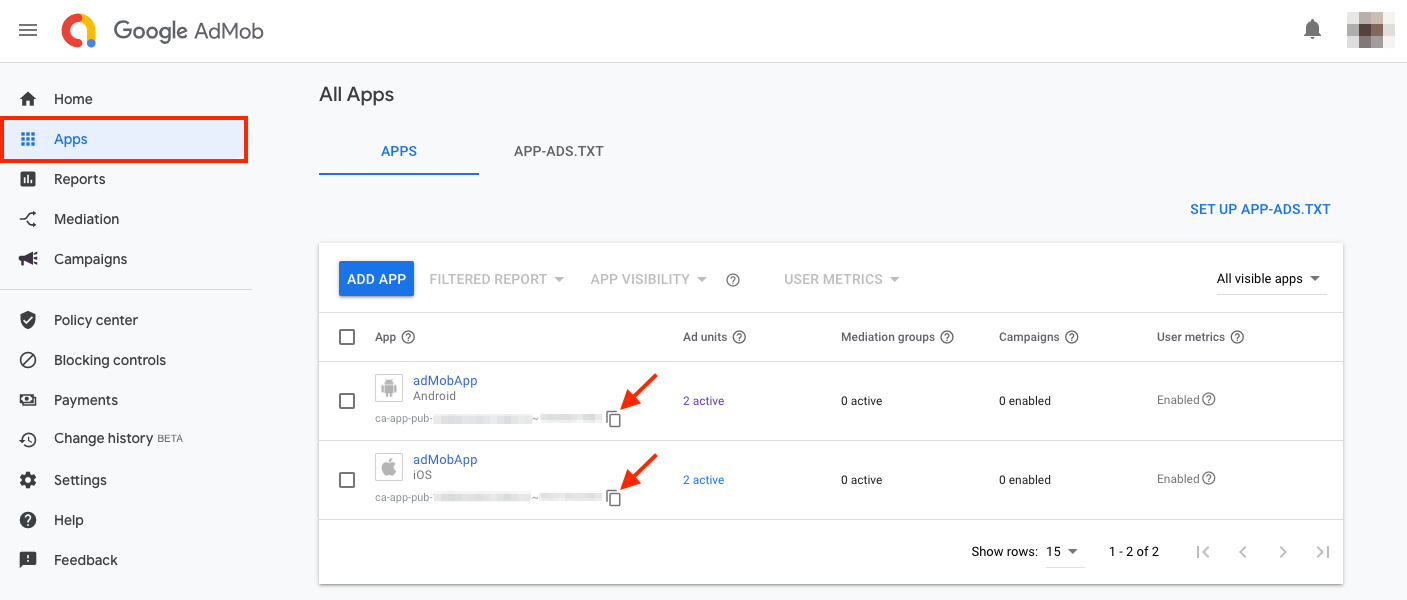
Task: Switch to the APPS tab
Action: coord(399,152)
